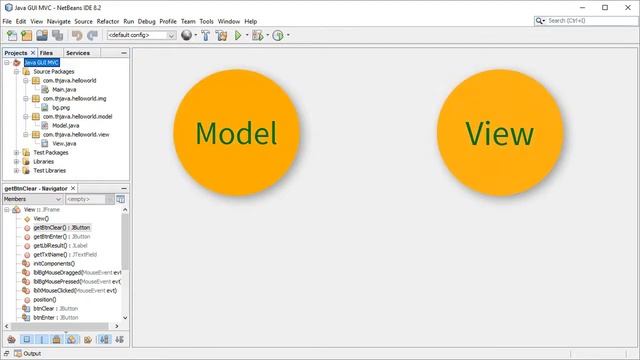Image resolution: width=640 pixels, height=360 pixels.
Task: Click Clean and Build Project icon
Action: coord(221,36)
